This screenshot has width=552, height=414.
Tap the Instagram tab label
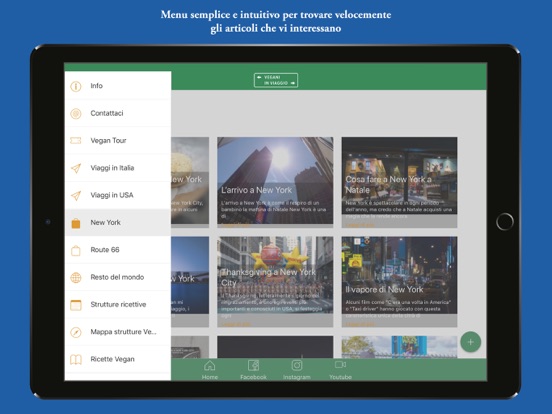click(x=297, y=377)
